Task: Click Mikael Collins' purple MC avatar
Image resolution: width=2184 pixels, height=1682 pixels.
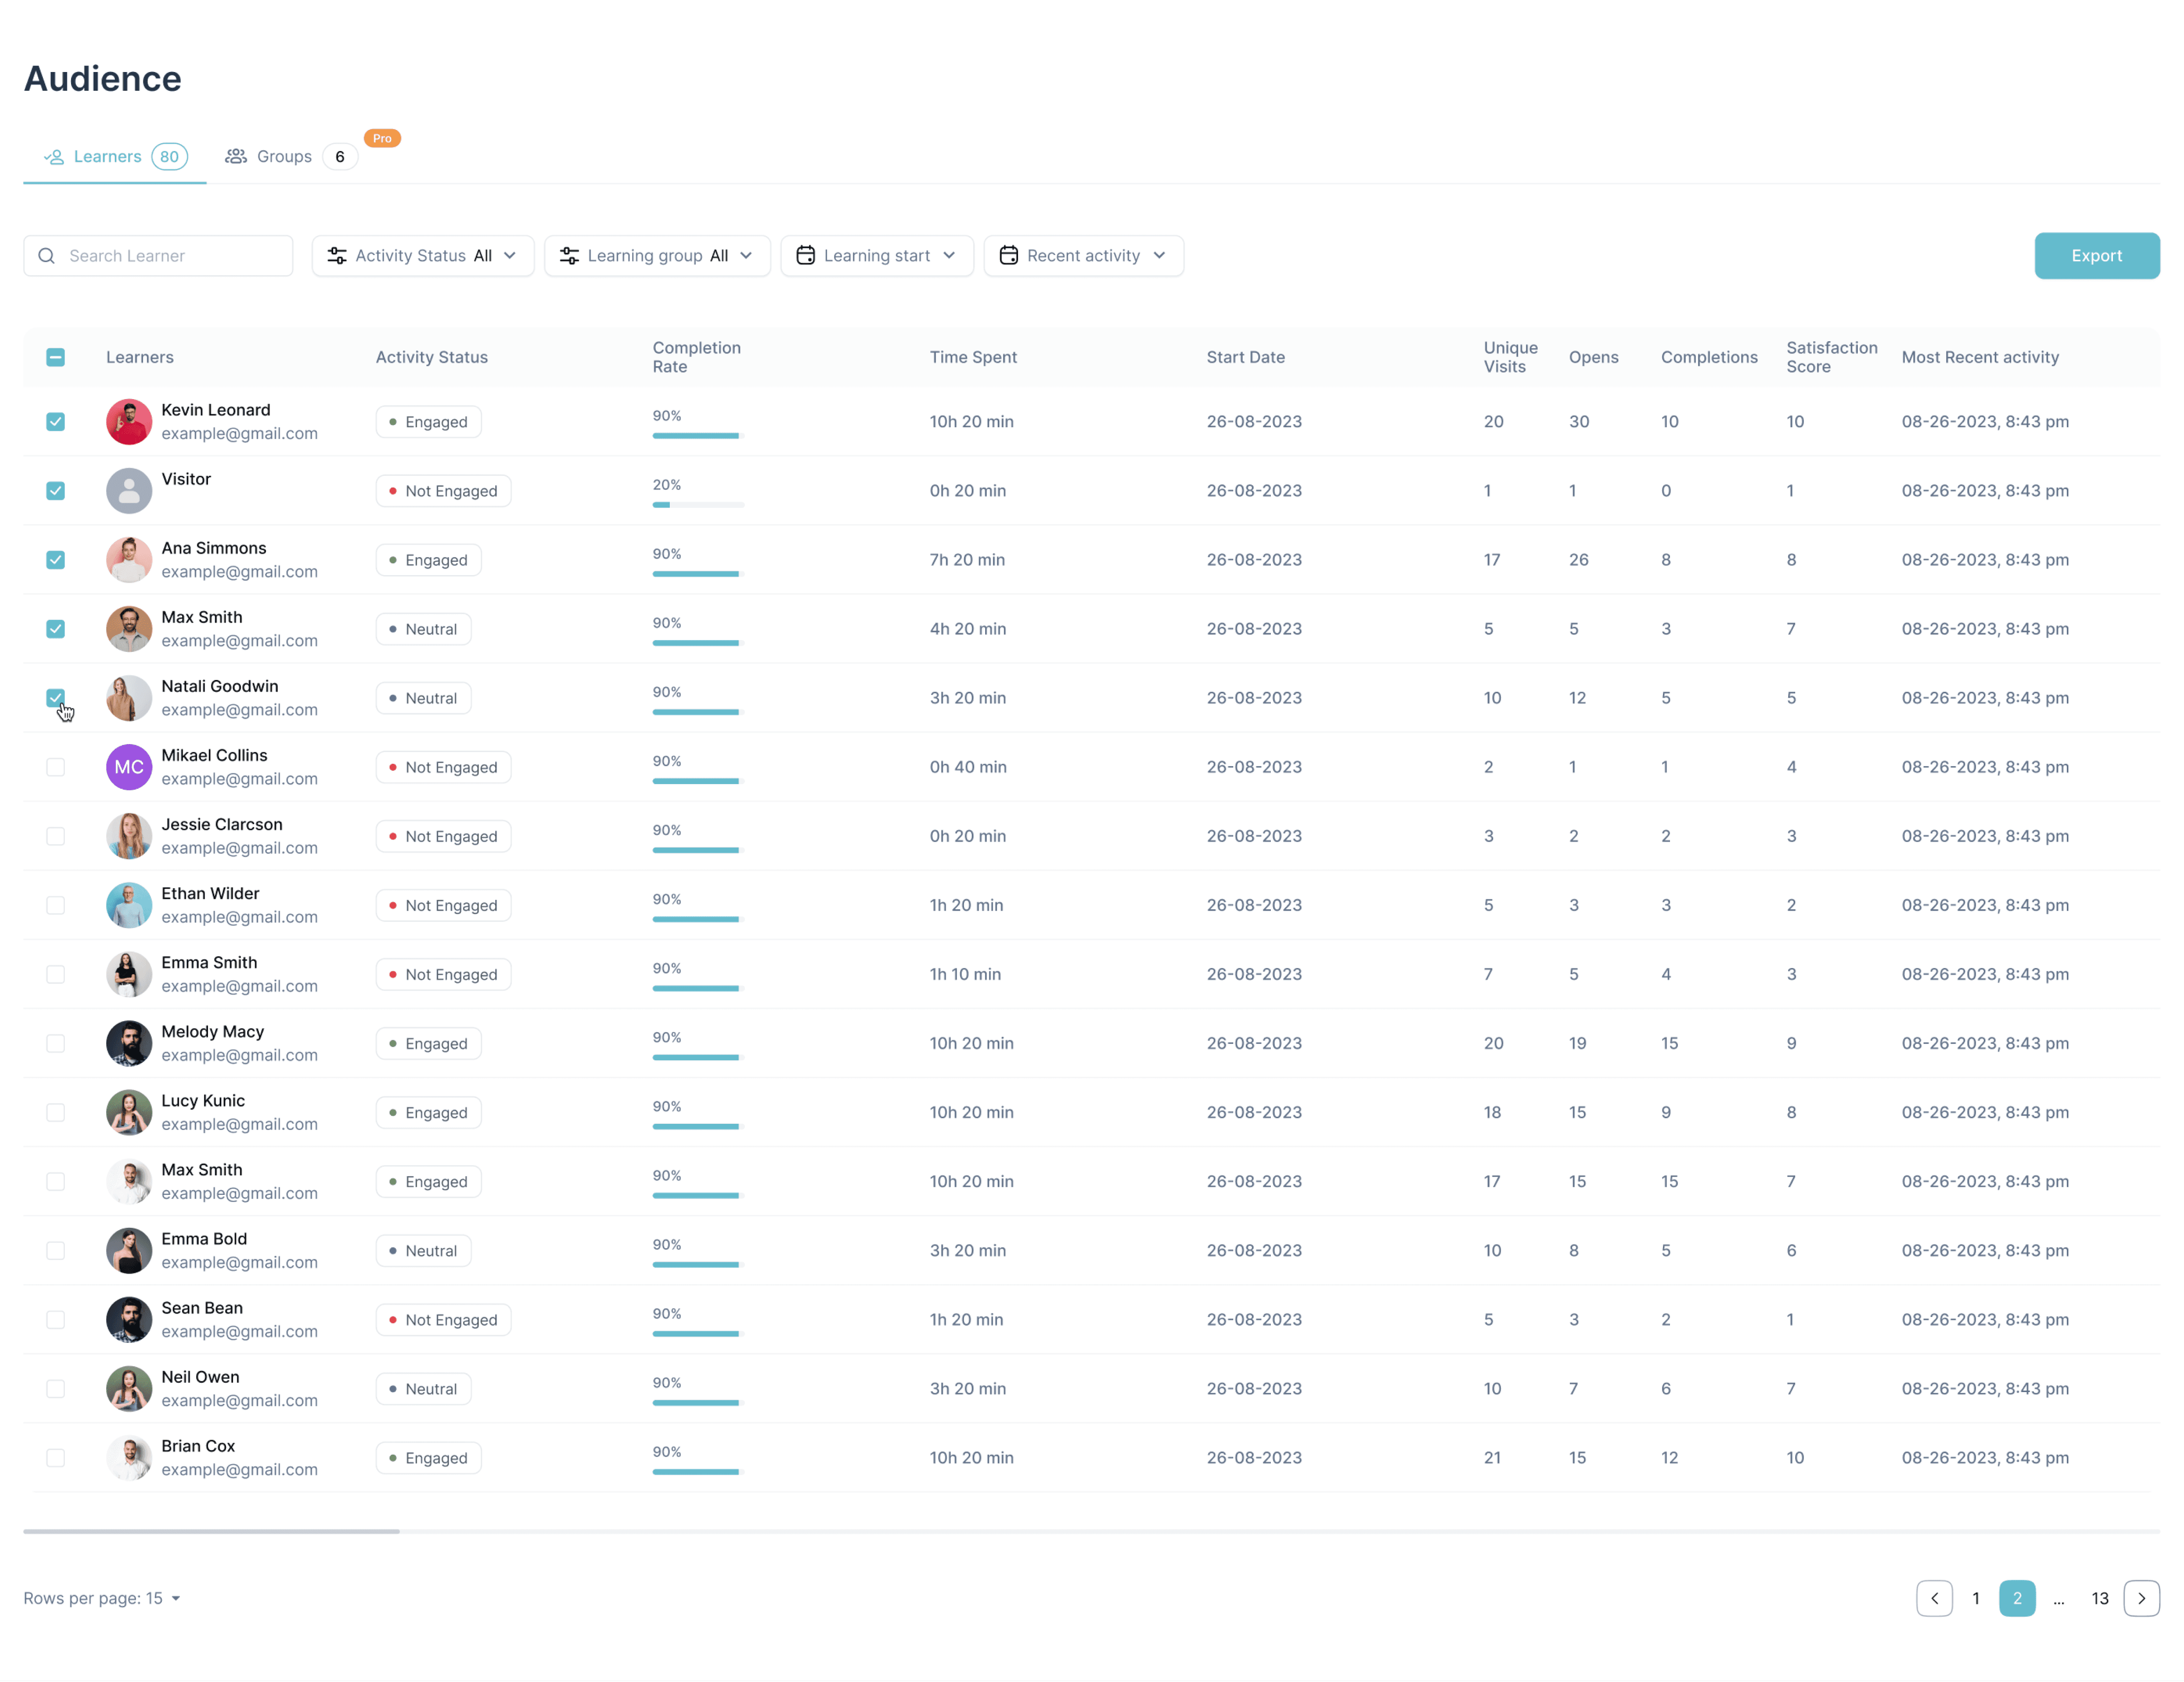Action: click(x=129, y=767)
